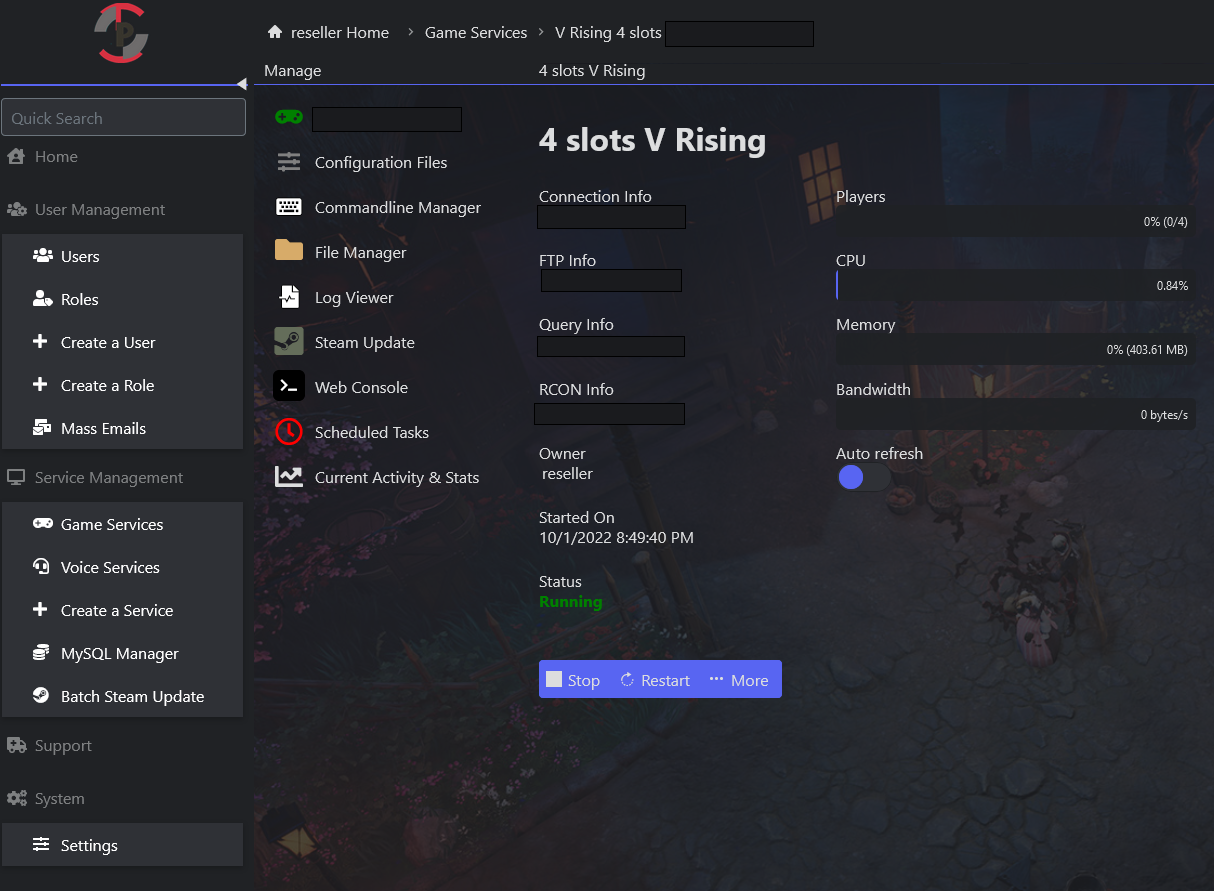Collapse the Service Management section

pos(109,478)
